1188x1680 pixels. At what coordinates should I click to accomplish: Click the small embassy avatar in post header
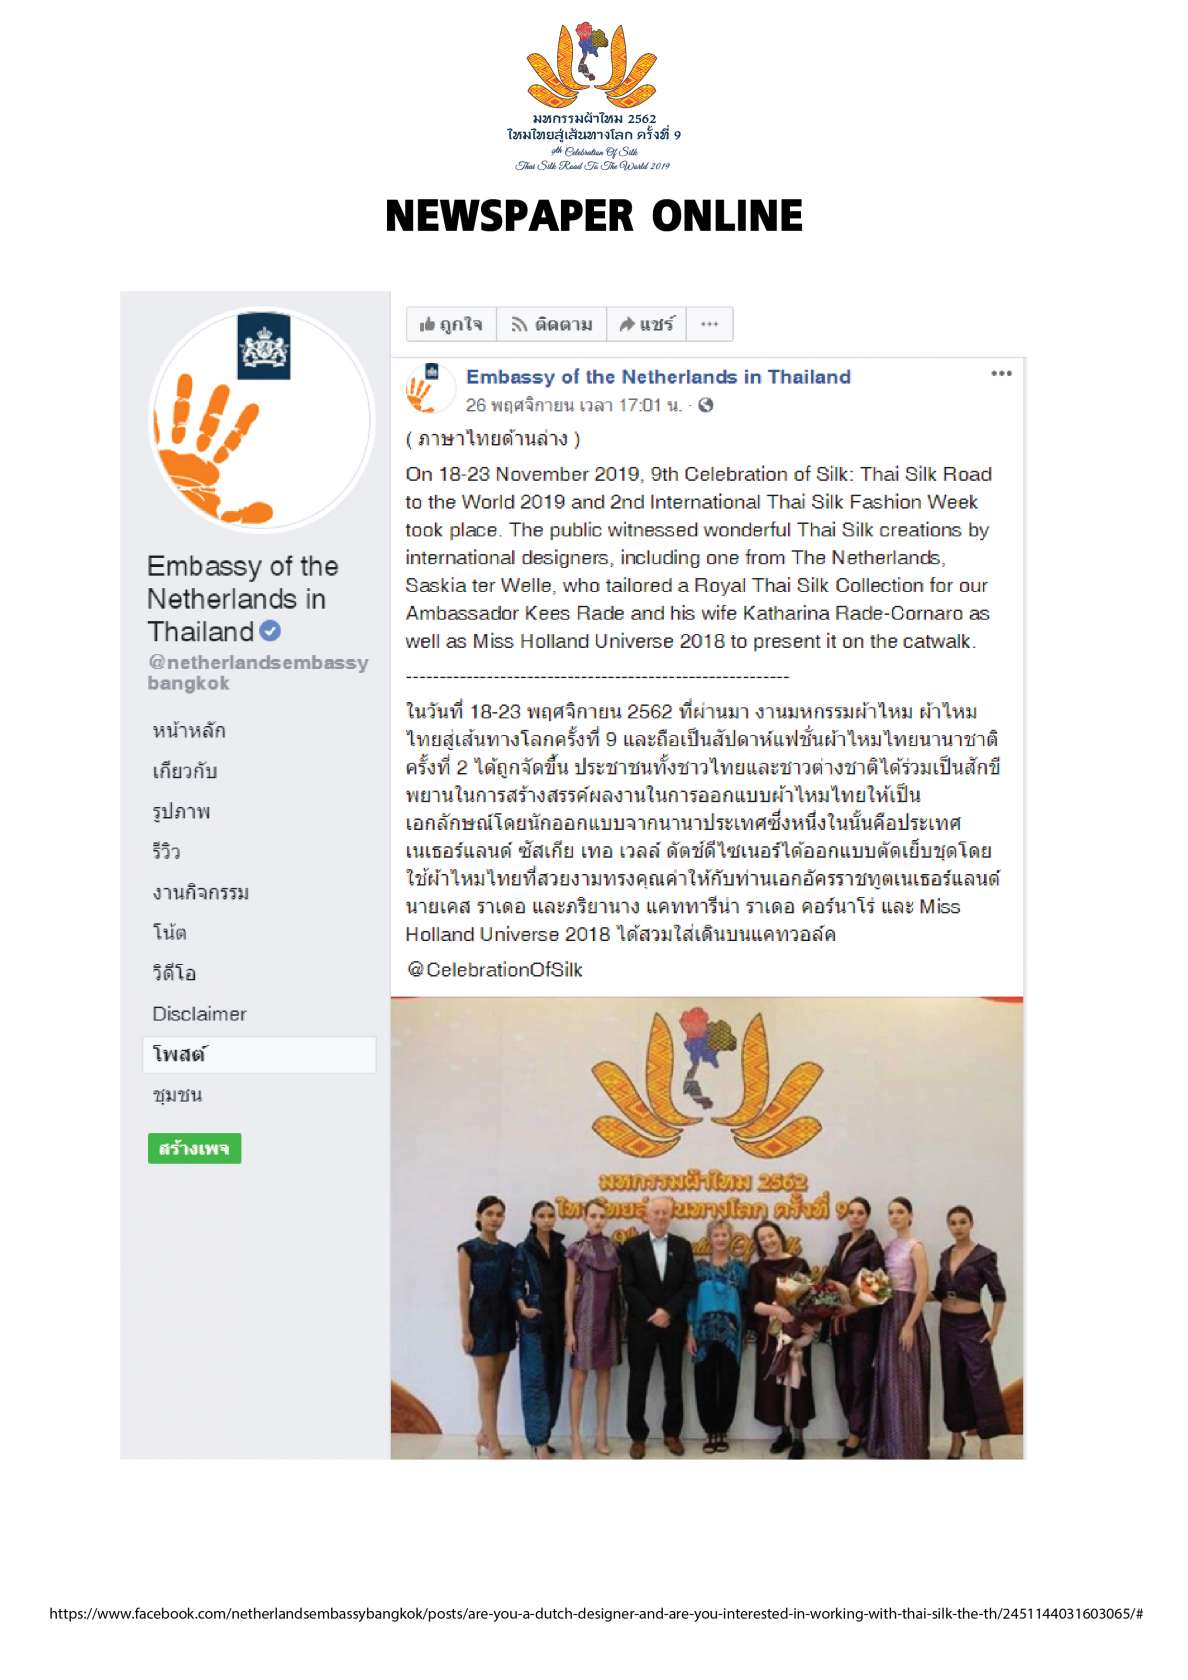pos(424,388)
